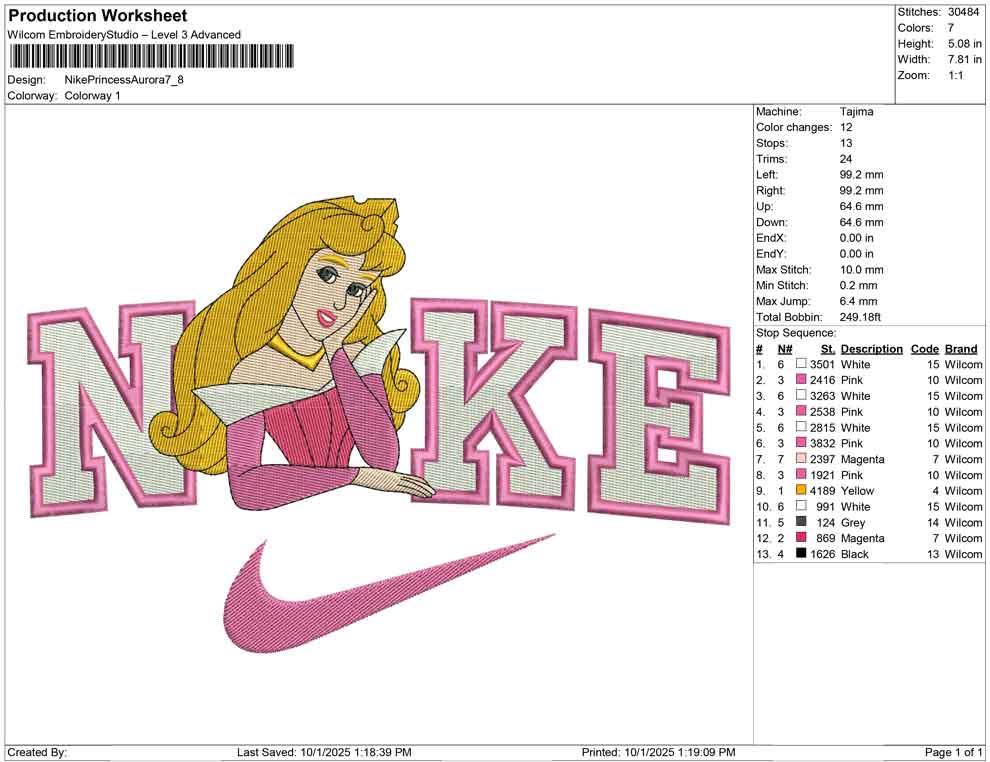
Task: Select the grey swatch in stop 11
Action: pyautogui.click(x=801, y=521)
